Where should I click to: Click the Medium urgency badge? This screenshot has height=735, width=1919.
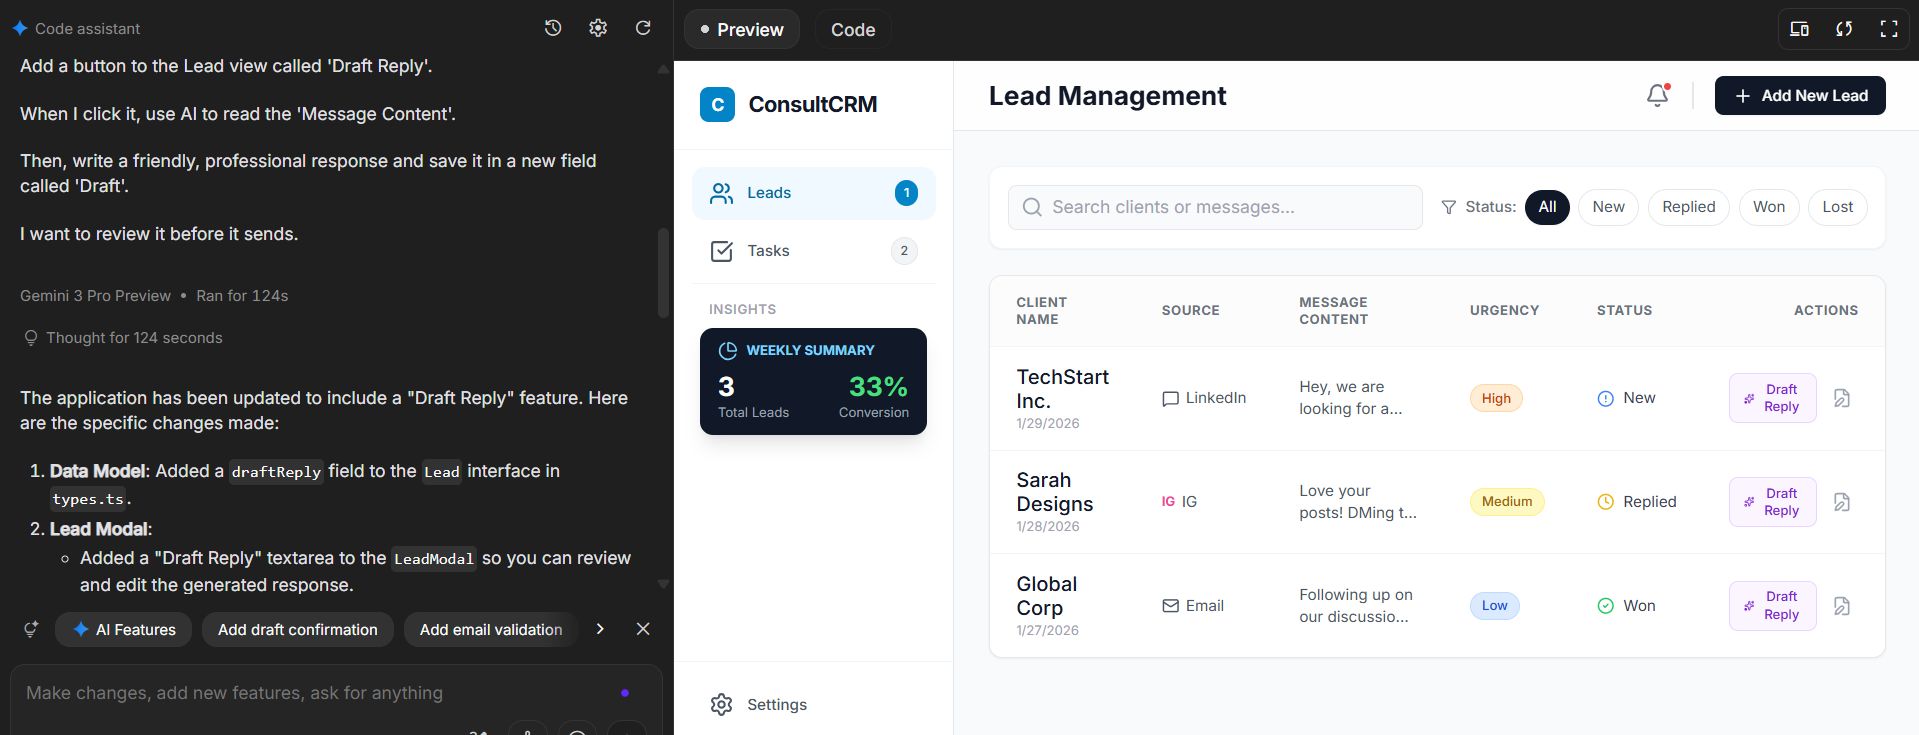point(1507,502)
